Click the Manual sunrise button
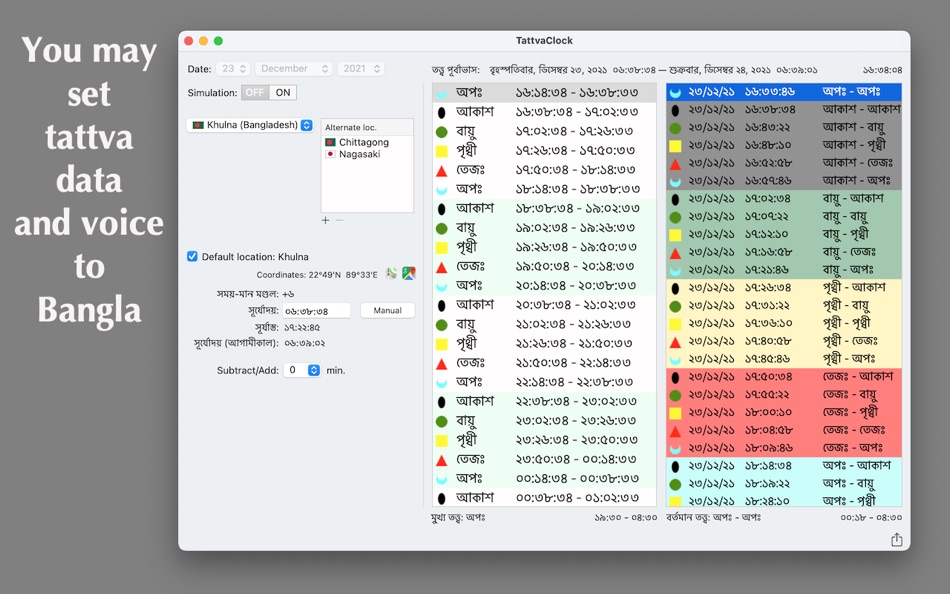This screenshot has width=950, height=594. click(x=388, y=310)
